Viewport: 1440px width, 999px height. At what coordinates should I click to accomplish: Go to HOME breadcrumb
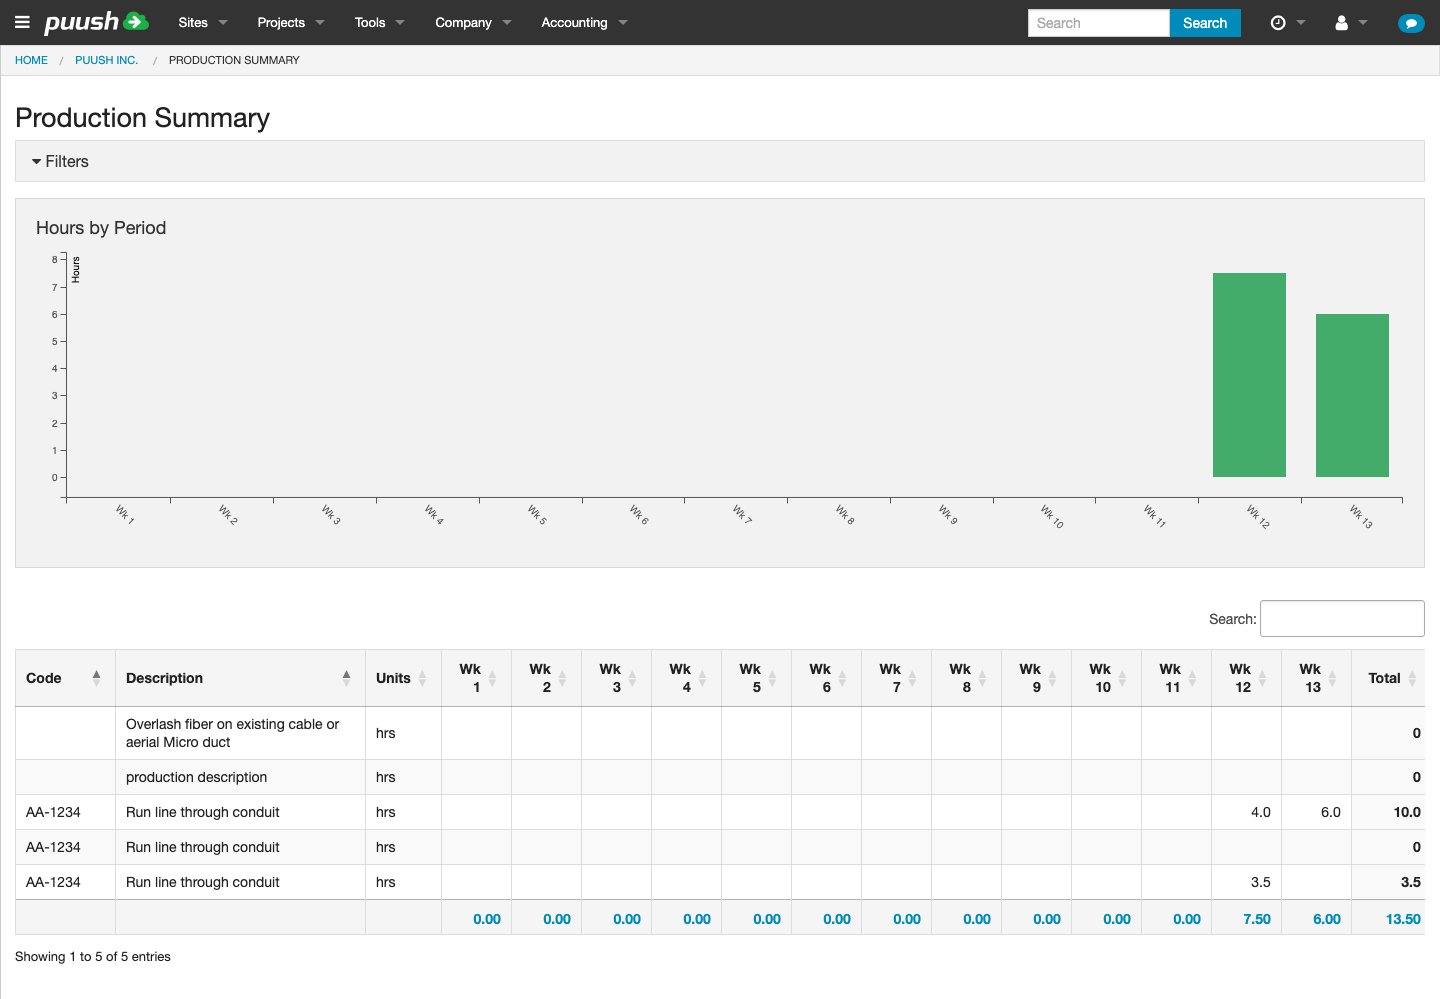point(31,60)
